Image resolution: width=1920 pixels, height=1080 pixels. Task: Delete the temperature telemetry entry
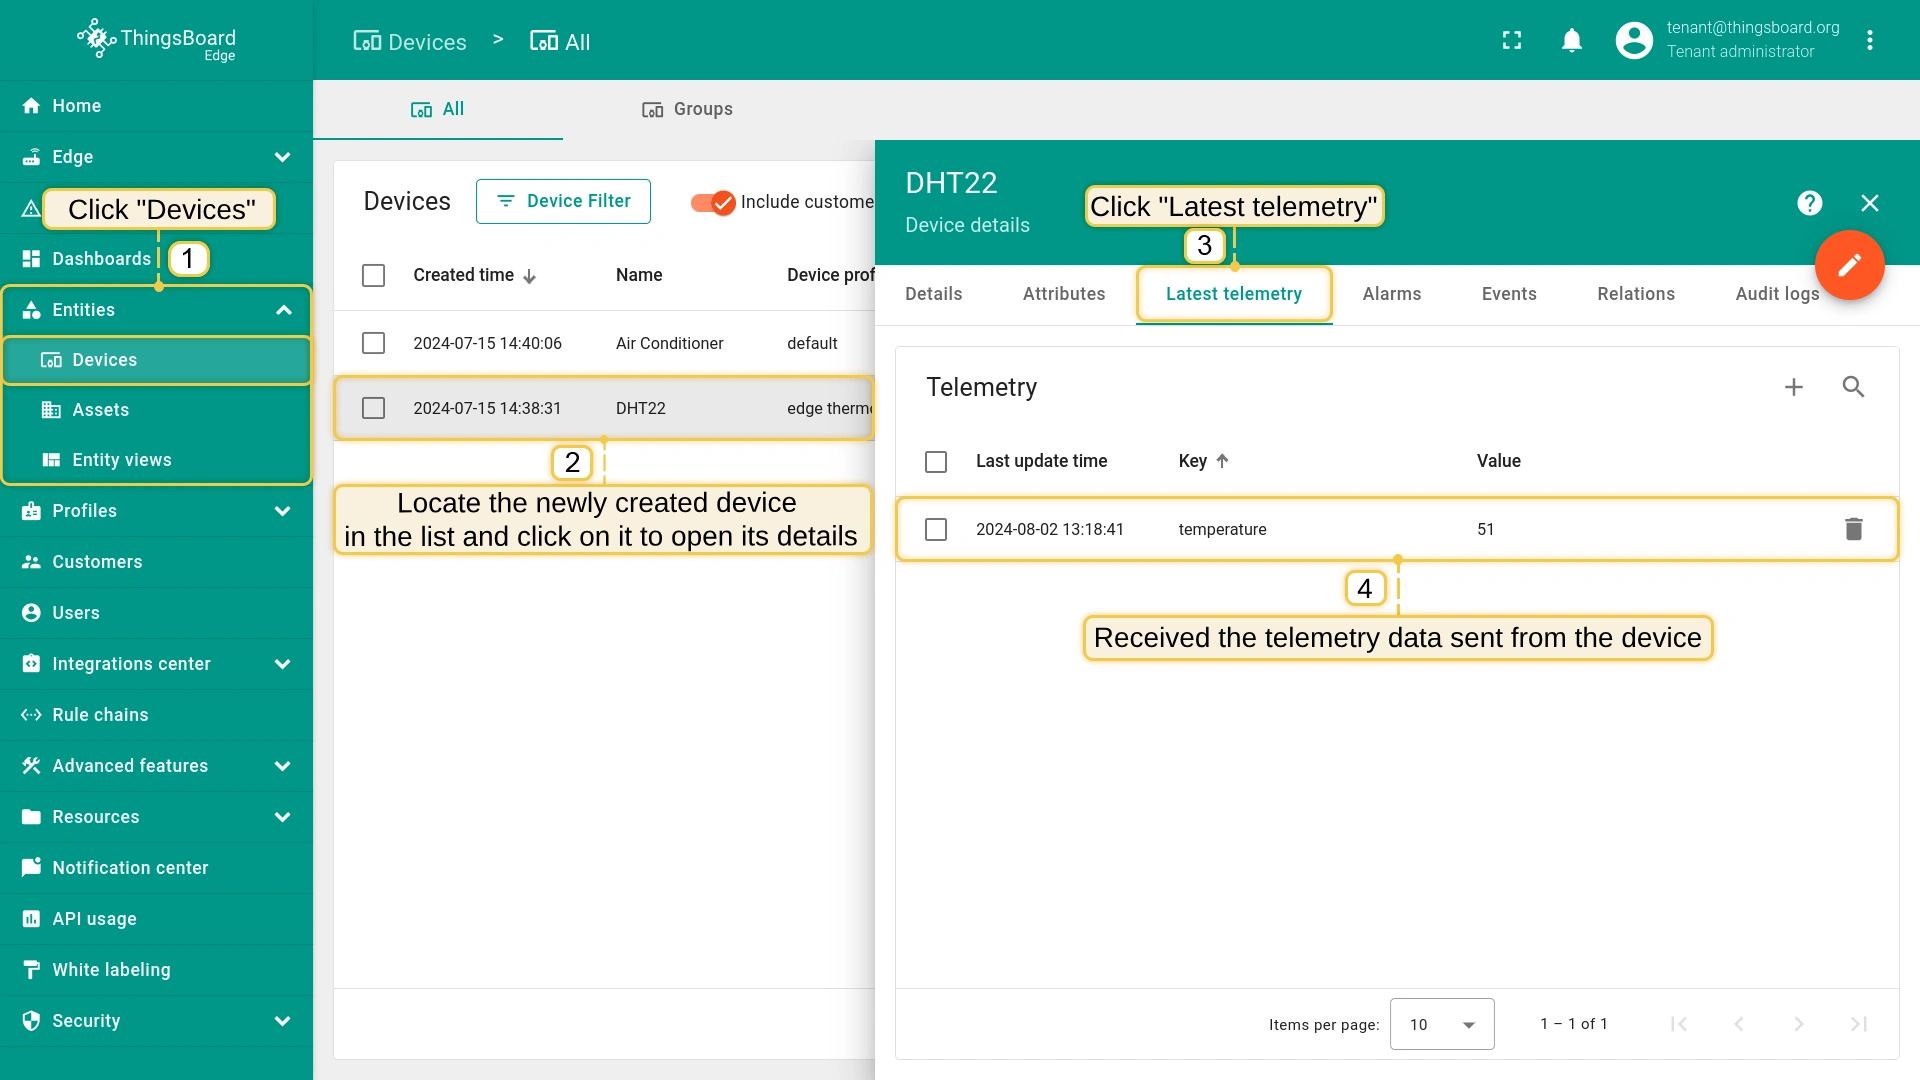[1853, 529]
